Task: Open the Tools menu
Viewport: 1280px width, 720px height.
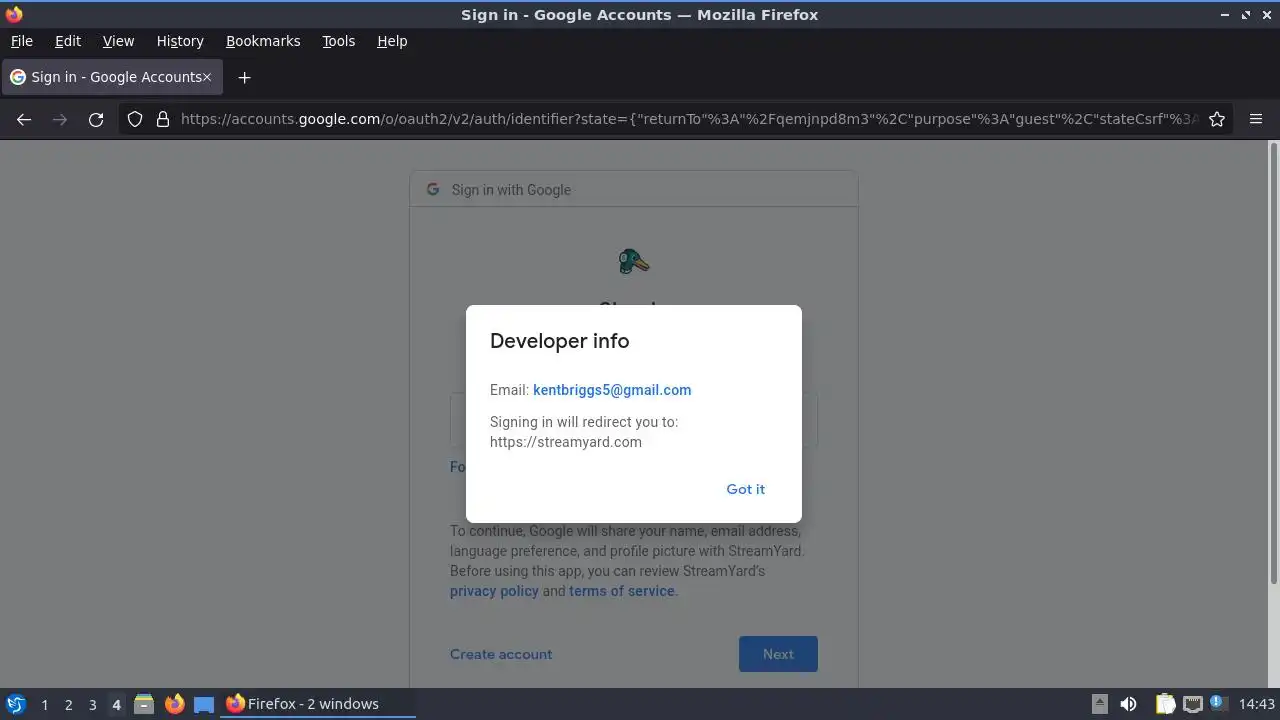Action: [338, 41]
